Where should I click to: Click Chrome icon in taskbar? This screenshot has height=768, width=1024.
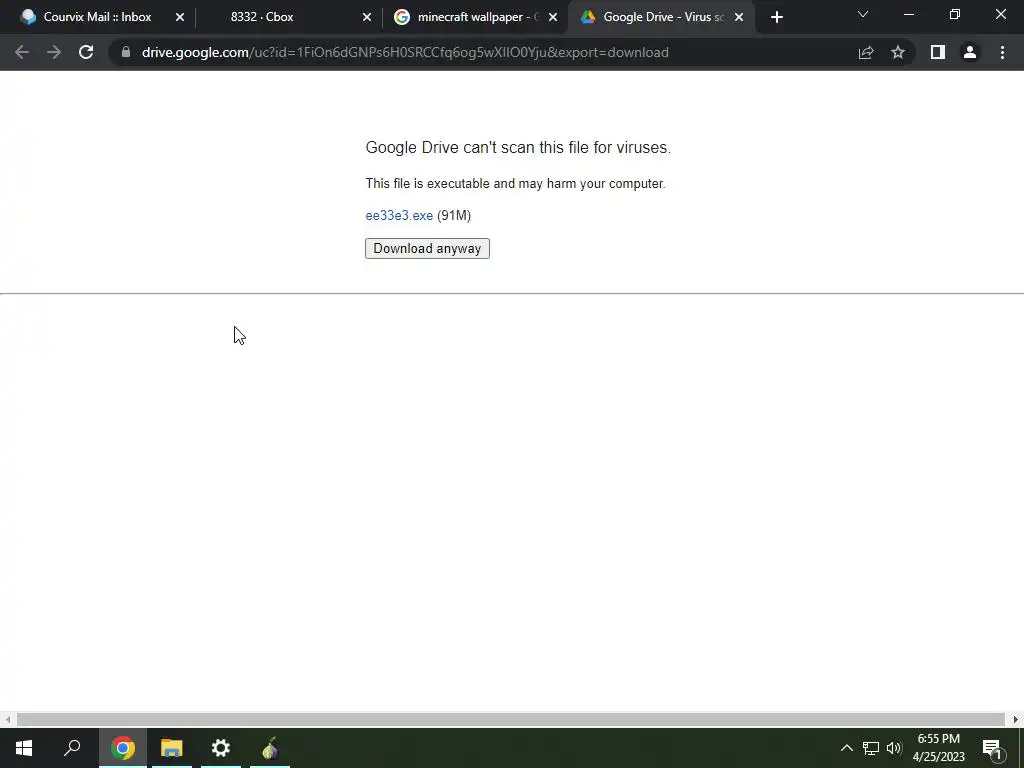[x=123, y=748]
